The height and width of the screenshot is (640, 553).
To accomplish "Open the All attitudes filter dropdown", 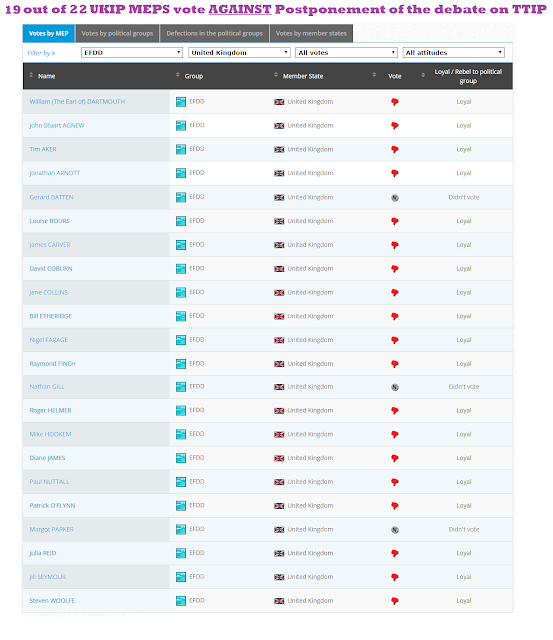I will click(453, 53).
